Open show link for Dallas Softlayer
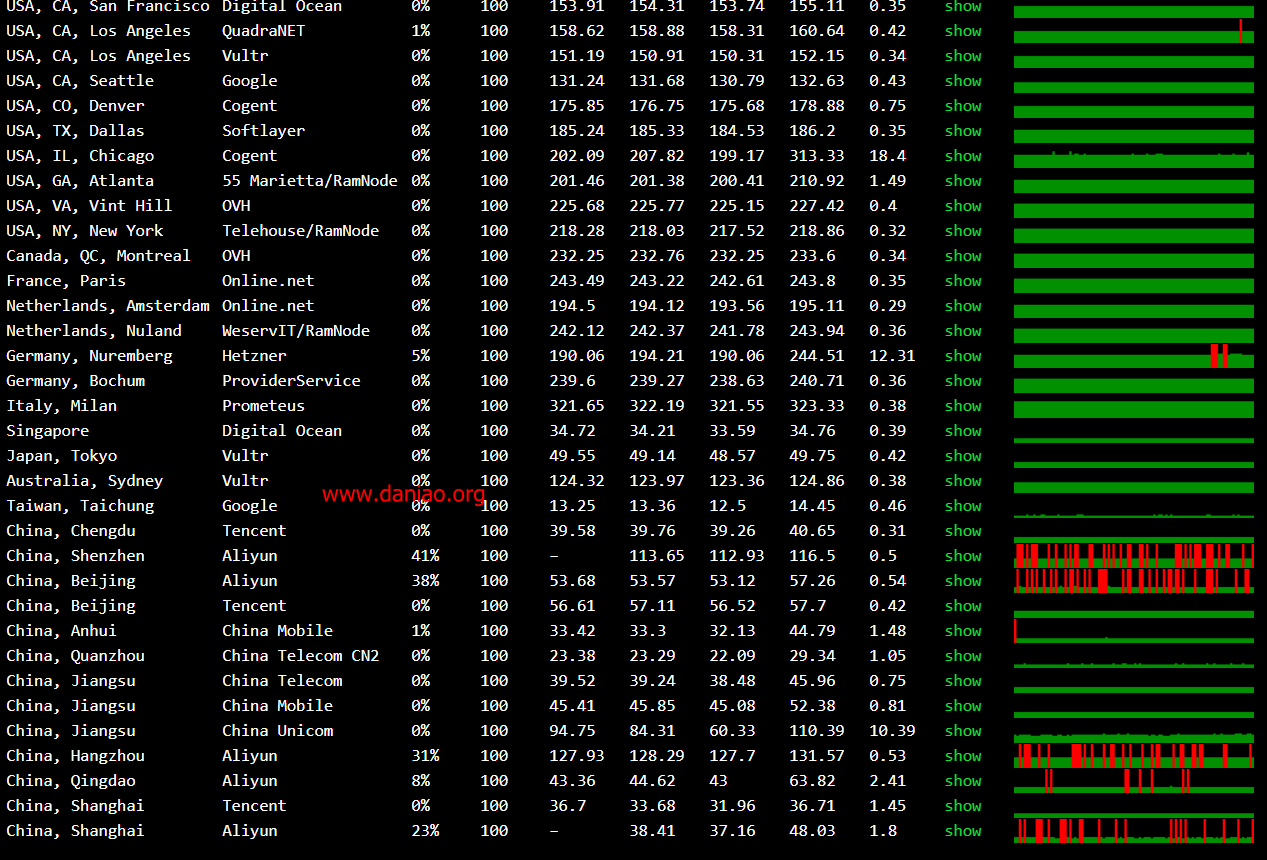 click(963, 131)
